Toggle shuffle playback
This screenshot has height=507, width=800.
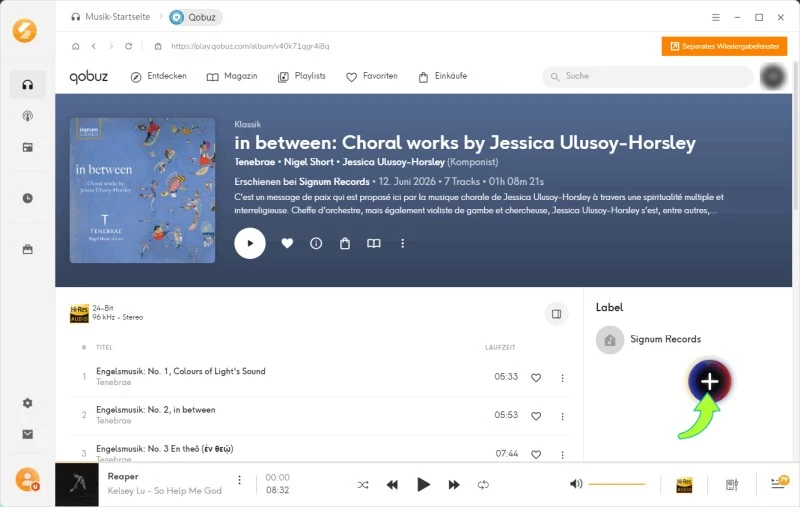pyautogui.click(x=363, y=485)
